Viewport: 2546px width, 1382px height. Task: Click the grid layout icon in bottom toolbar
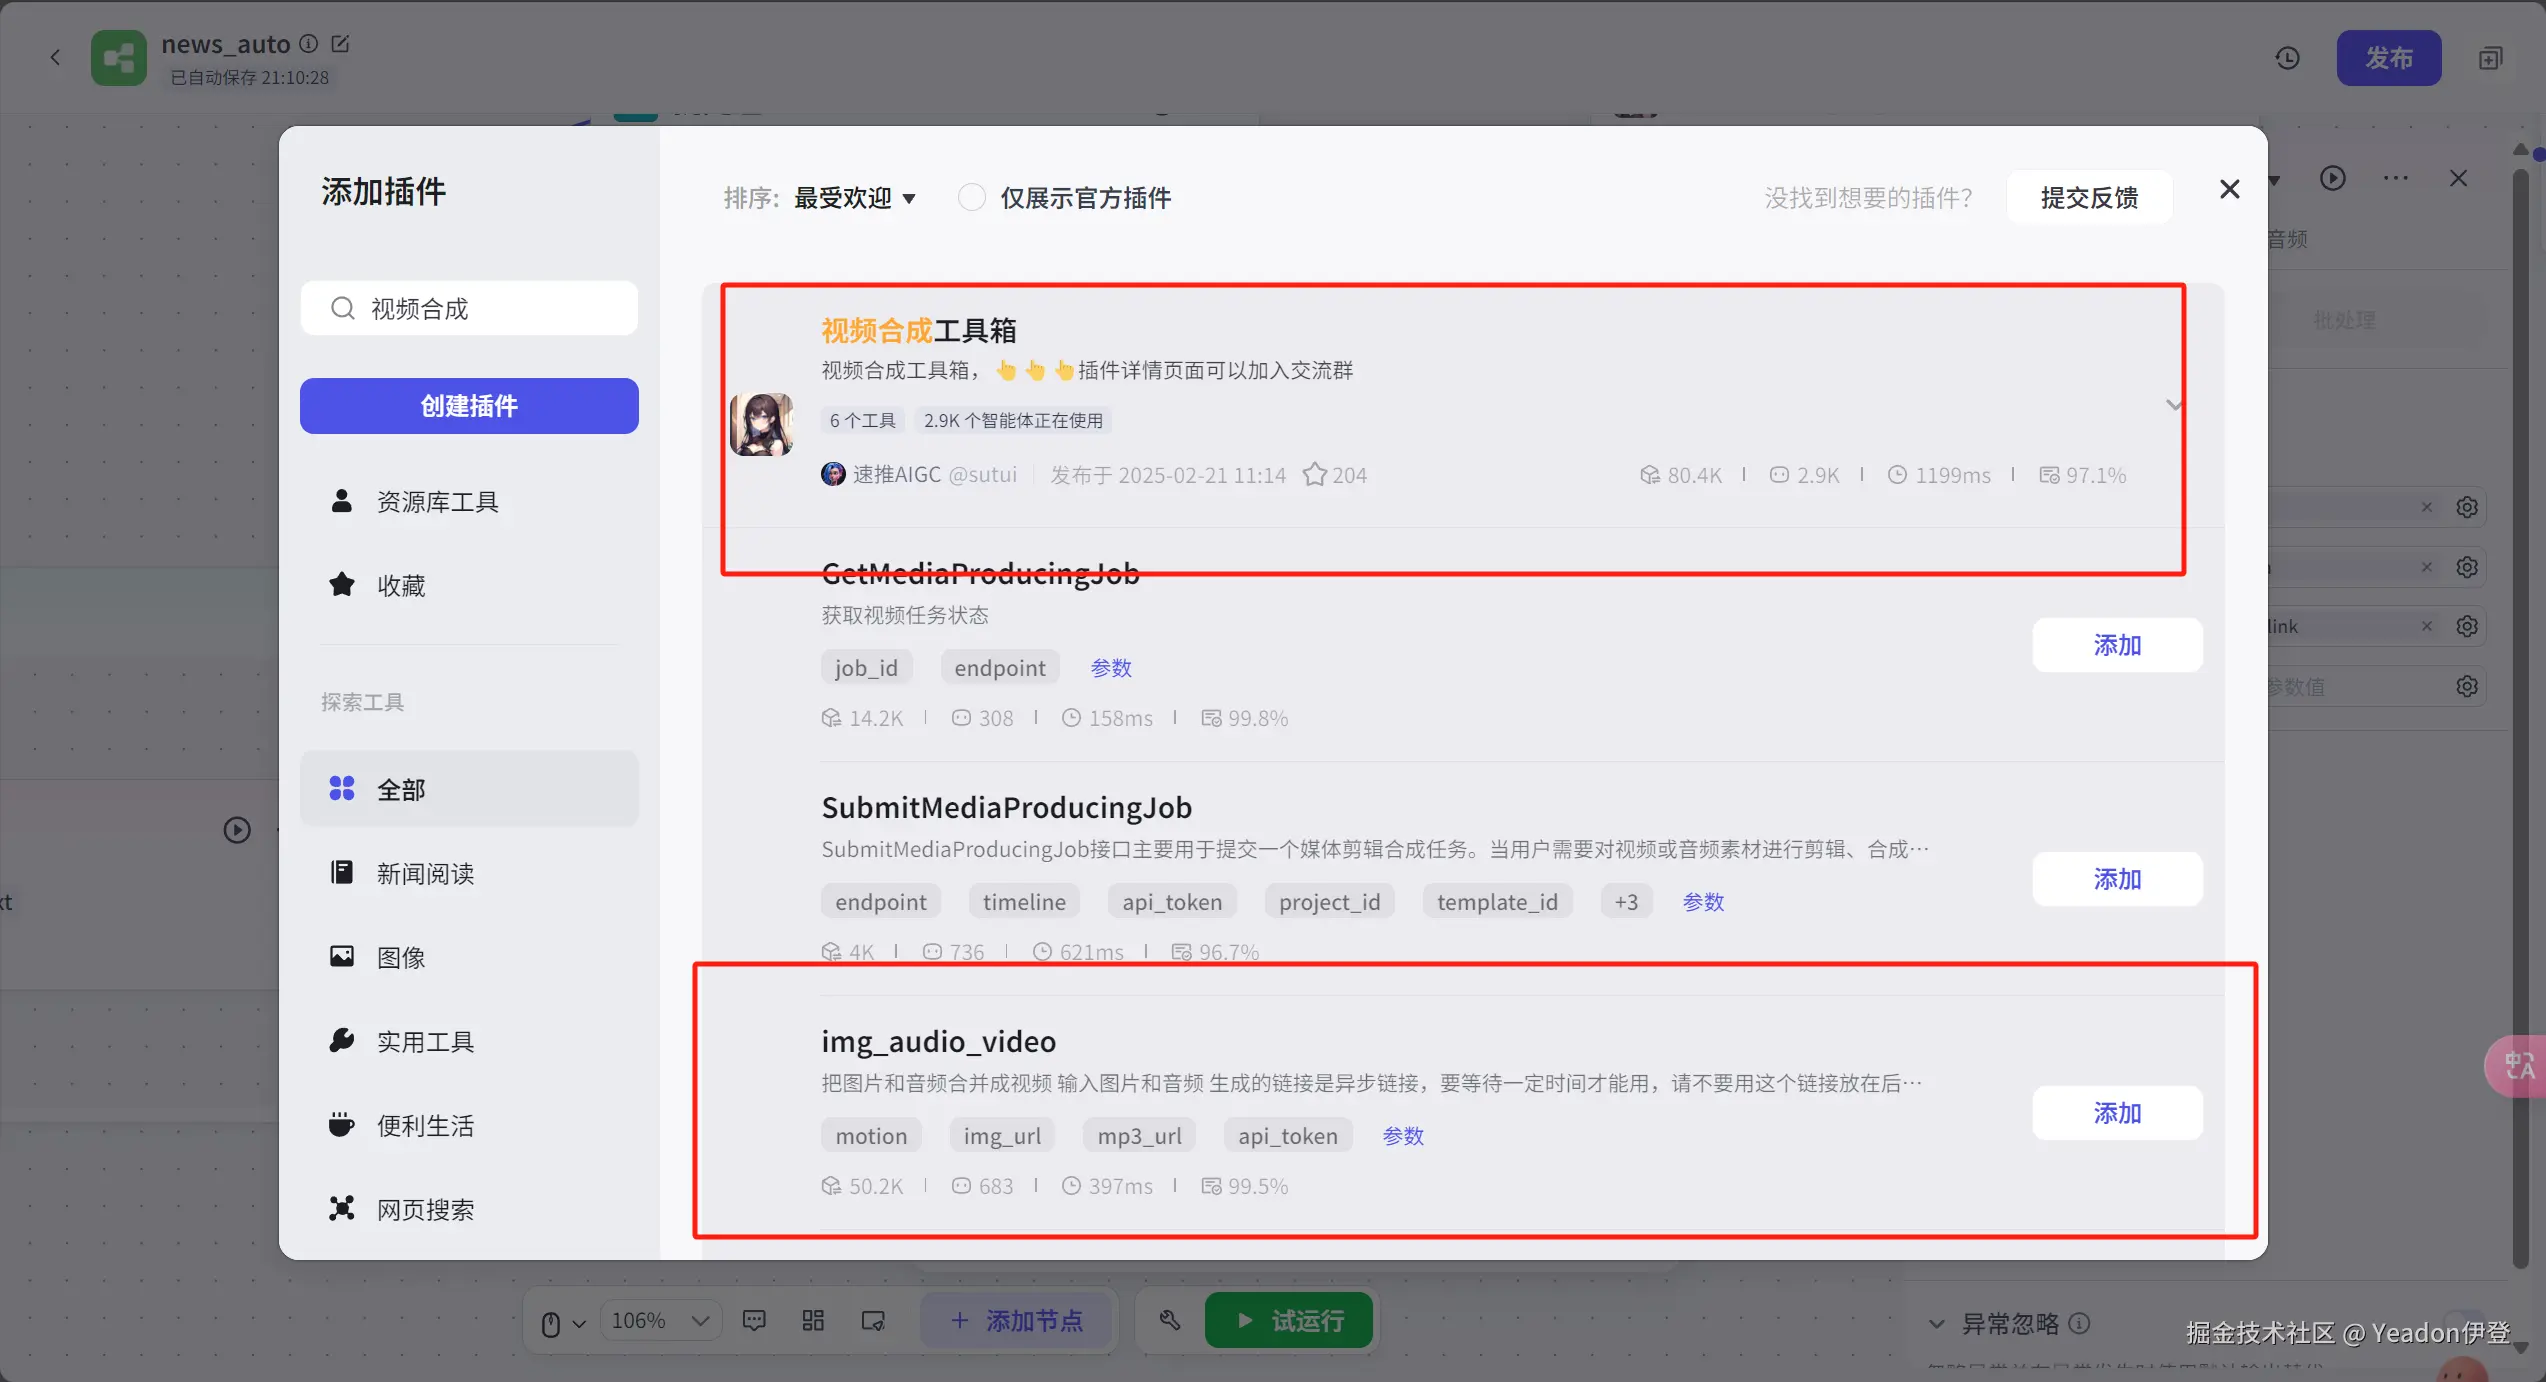coord(813,1321)
